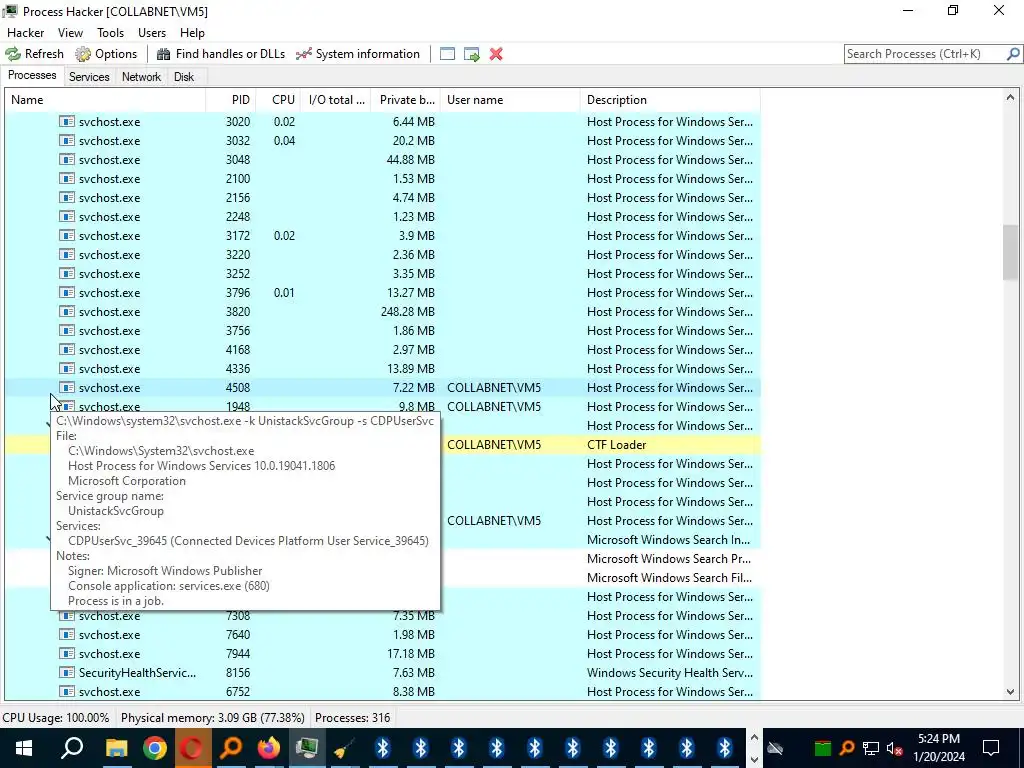This screenshot has height=768, width=1024.
Task: Click the Search Processes magnifier icon
Action: coord(1013,54)
